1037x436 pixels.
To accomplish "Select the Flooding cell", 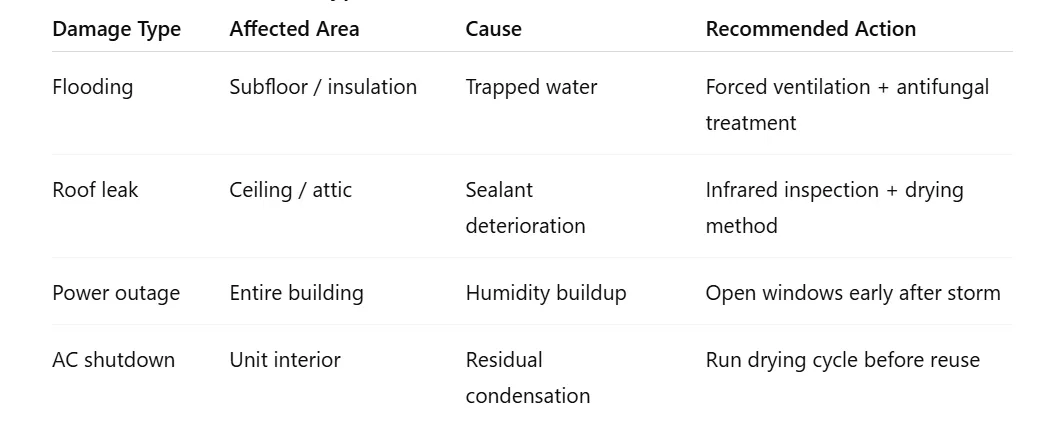I will click(x=92, y=87).
